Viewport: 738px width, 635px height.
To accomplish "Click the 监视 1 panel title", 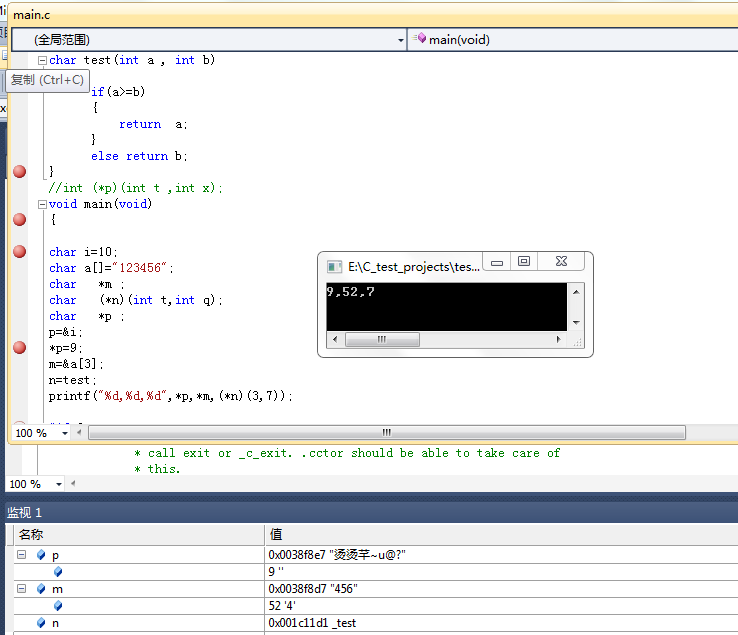I will coord(24,513).
